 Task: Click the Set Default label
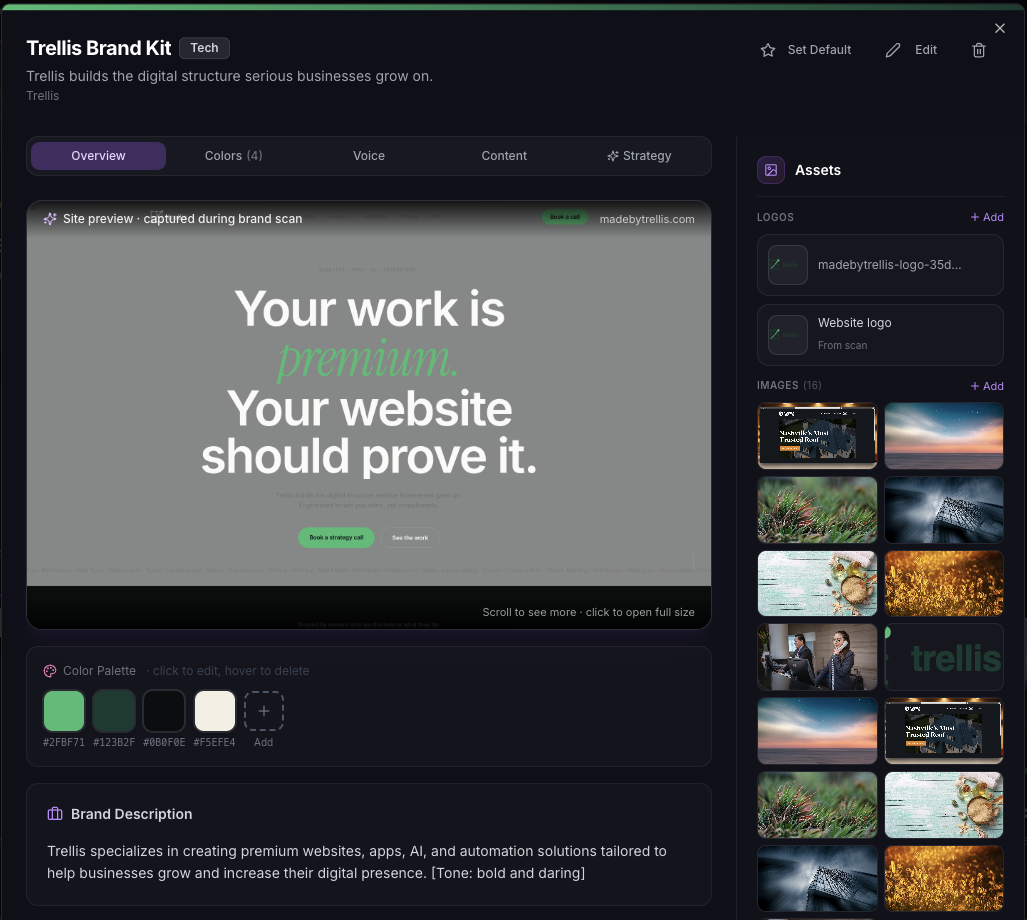819,50
